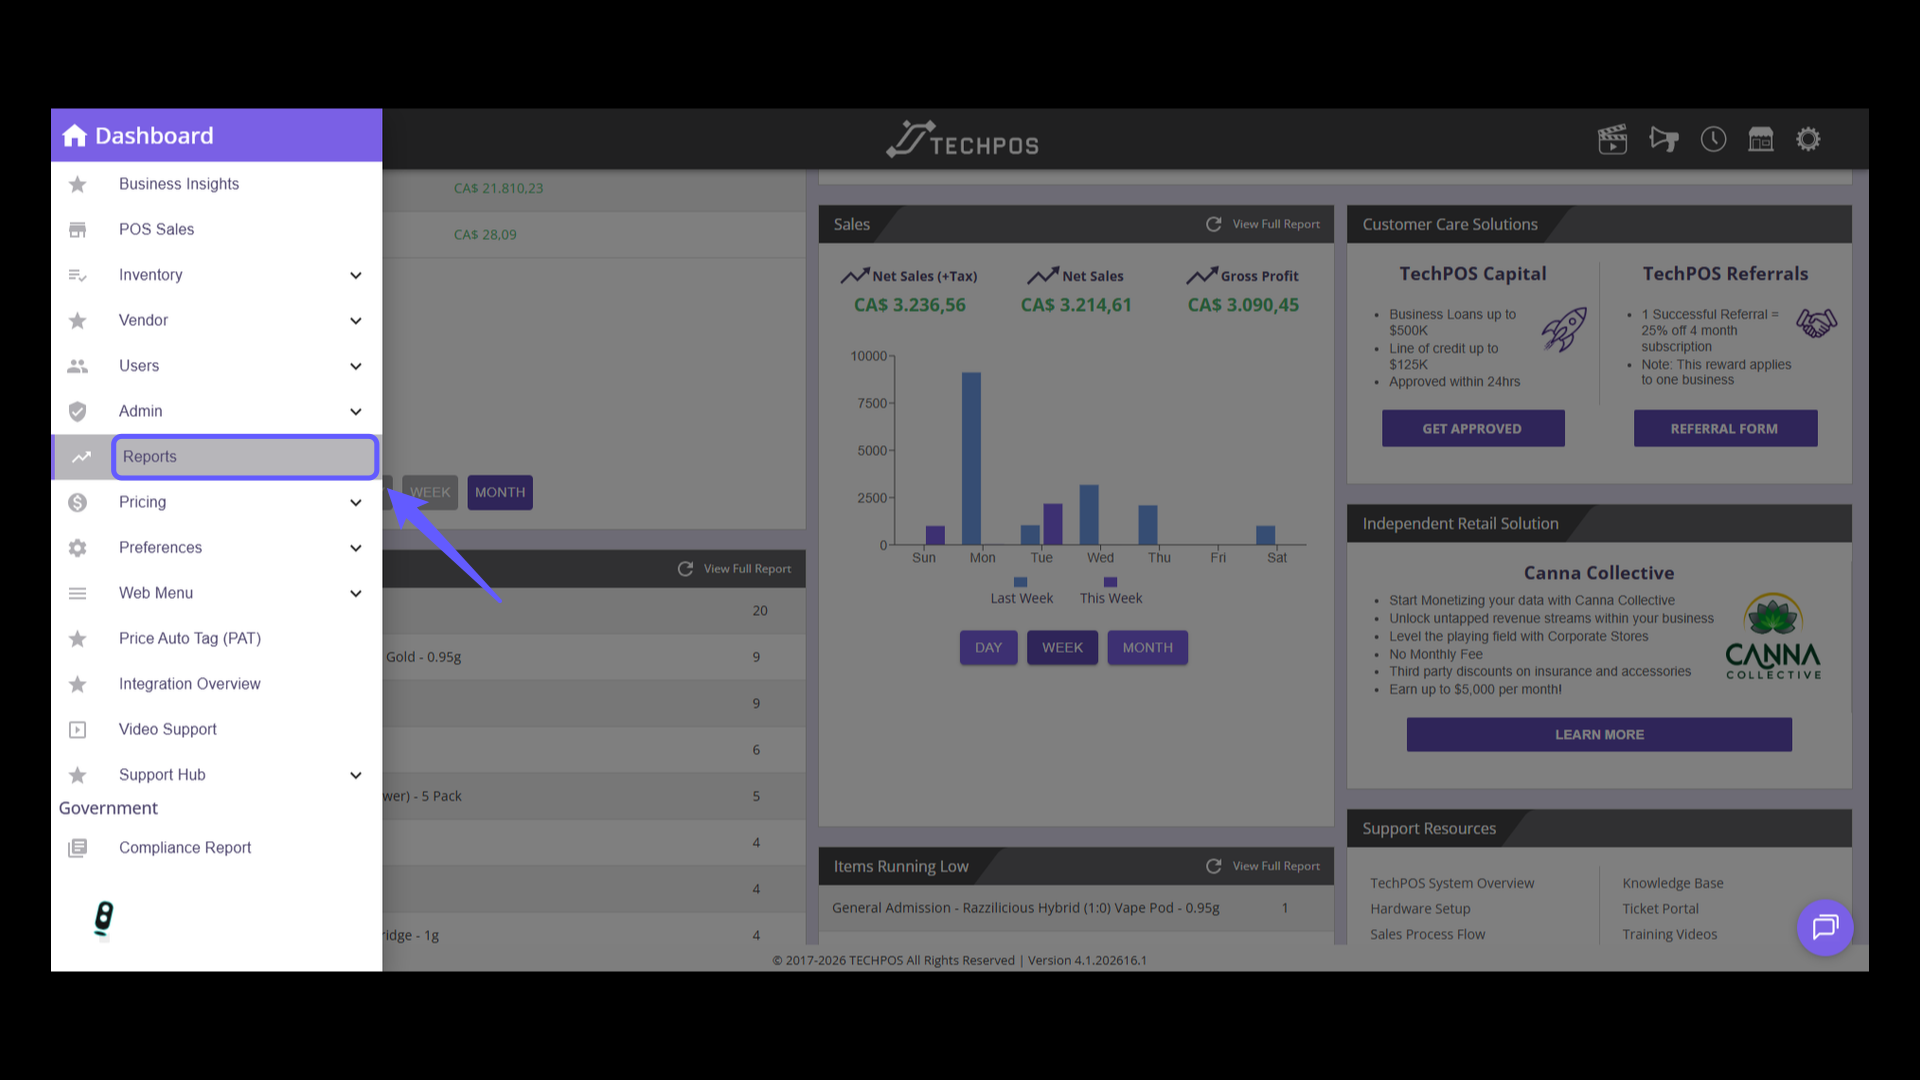Click the store icon in the top bar
The image size is (1920, 1080).
point(1761,139)
